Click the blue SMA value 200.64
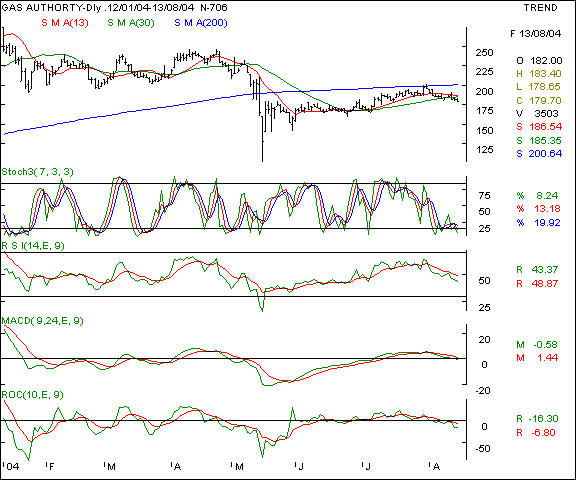 click(545, 154)
